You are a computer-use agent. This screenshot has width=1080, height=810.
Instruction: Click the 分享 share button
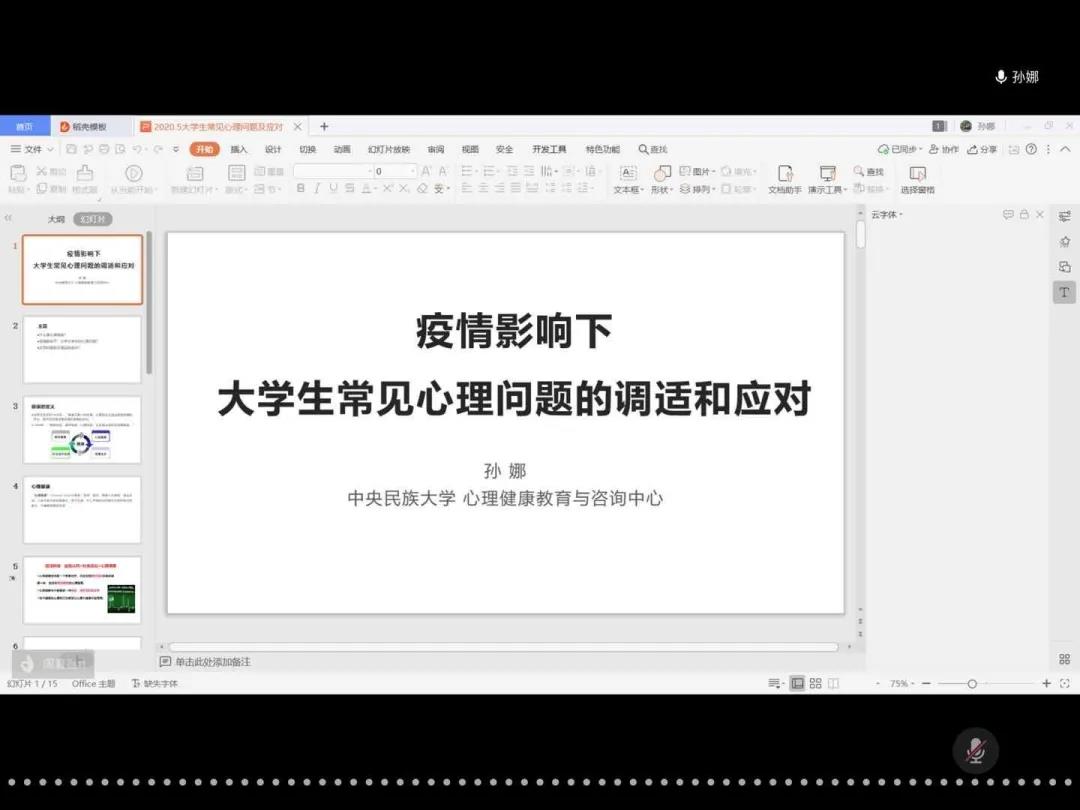tap(983, 149)
